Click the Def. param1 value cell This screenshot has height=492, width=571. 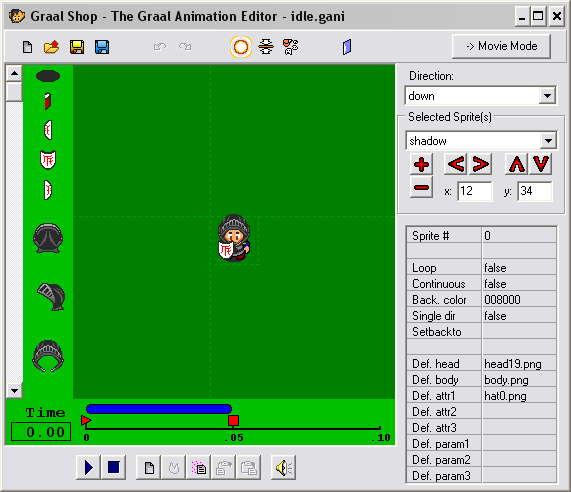(519, 444)
